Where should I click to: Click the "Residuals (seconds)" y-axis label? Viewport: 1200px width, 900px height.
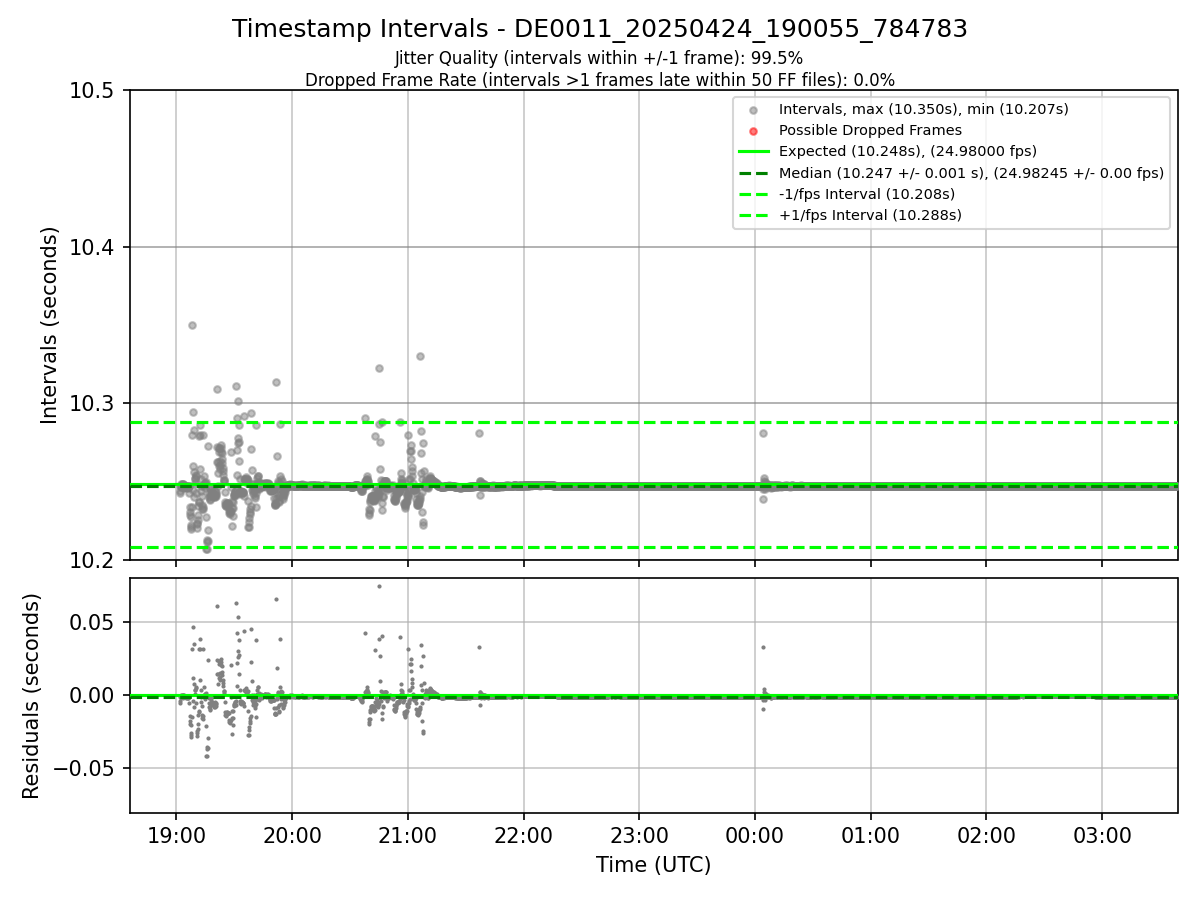[32, 696]
